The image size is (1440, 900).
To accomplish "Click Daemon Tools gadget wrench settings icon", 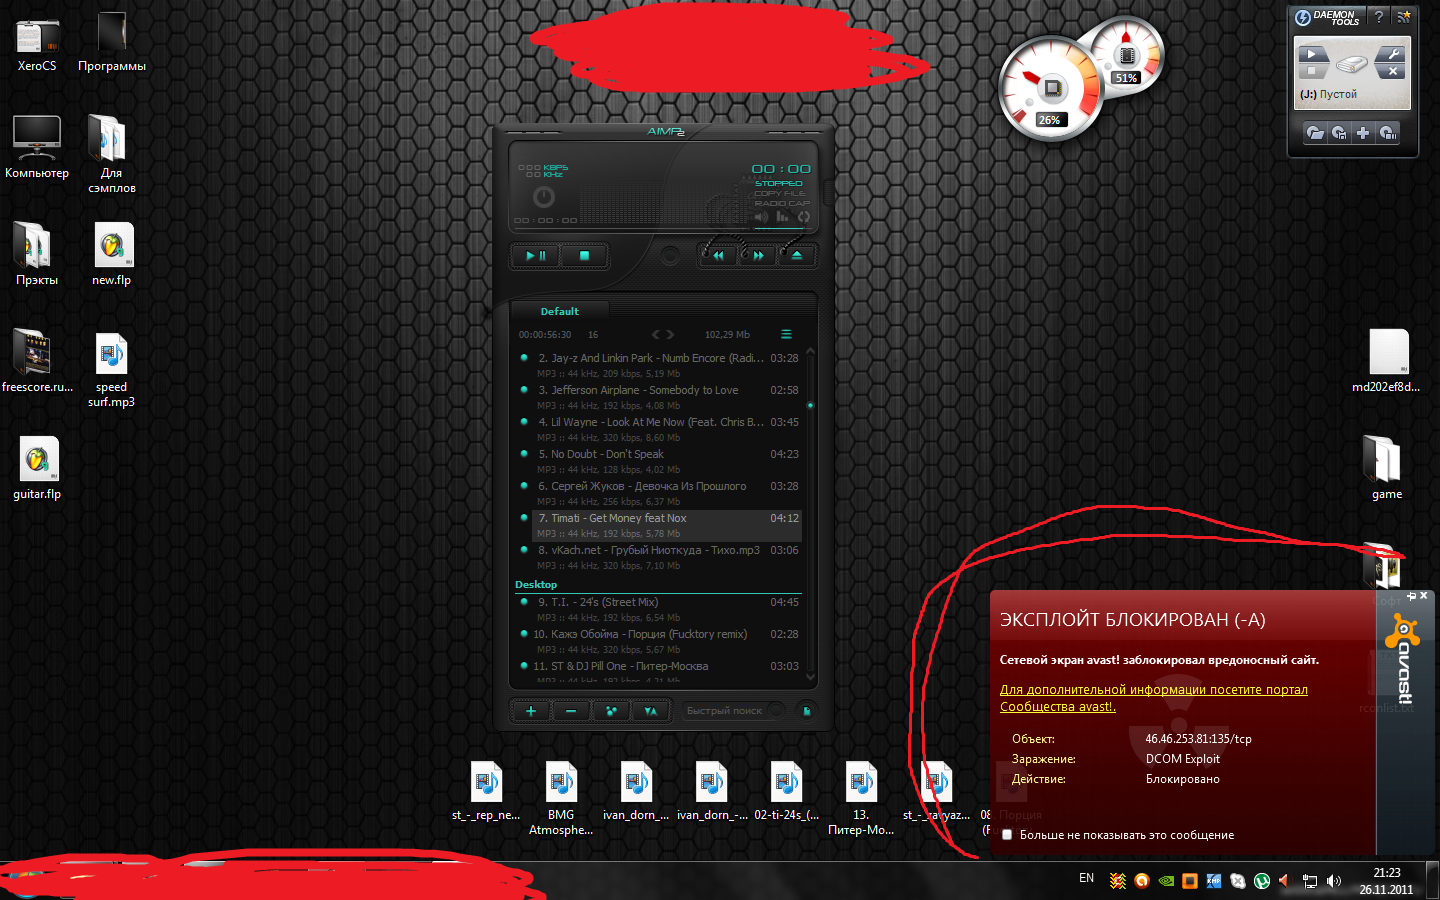I will coord(1393,55).
